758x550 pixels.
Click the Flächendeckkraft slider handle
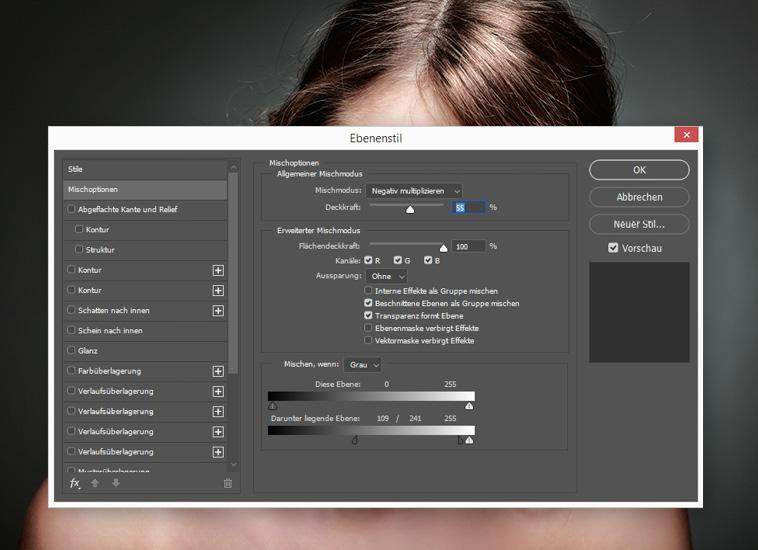coord(443,248)
